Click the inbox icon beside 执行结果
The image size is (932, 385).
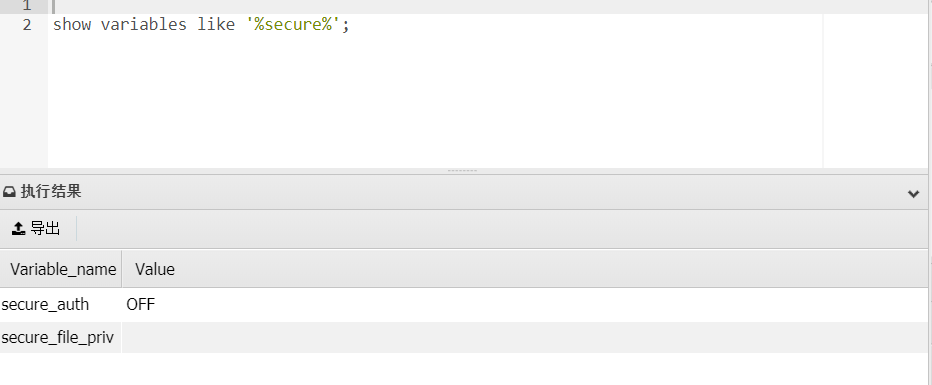[9, 192]
